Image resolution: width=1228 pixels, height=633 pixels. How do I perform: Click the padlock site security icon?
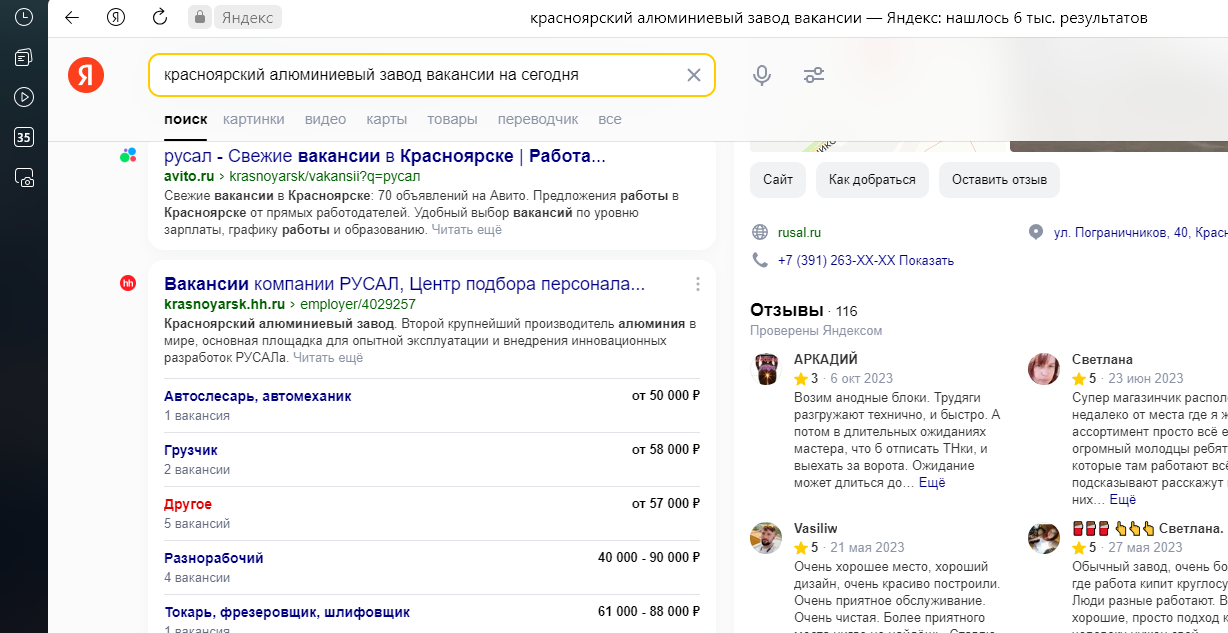201,17
